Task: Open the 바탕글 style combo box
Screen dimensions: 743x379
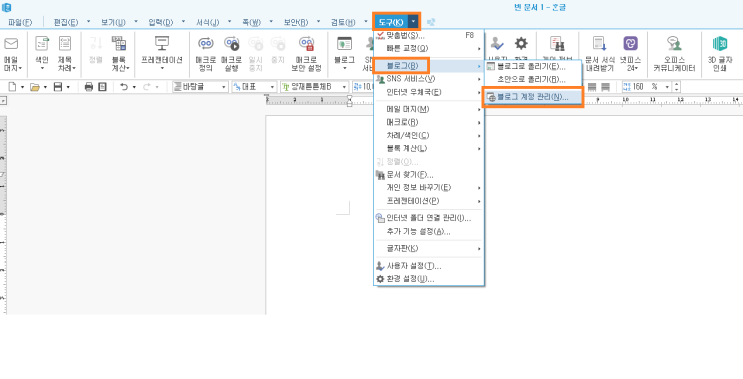Action: [x=200, y=87]
